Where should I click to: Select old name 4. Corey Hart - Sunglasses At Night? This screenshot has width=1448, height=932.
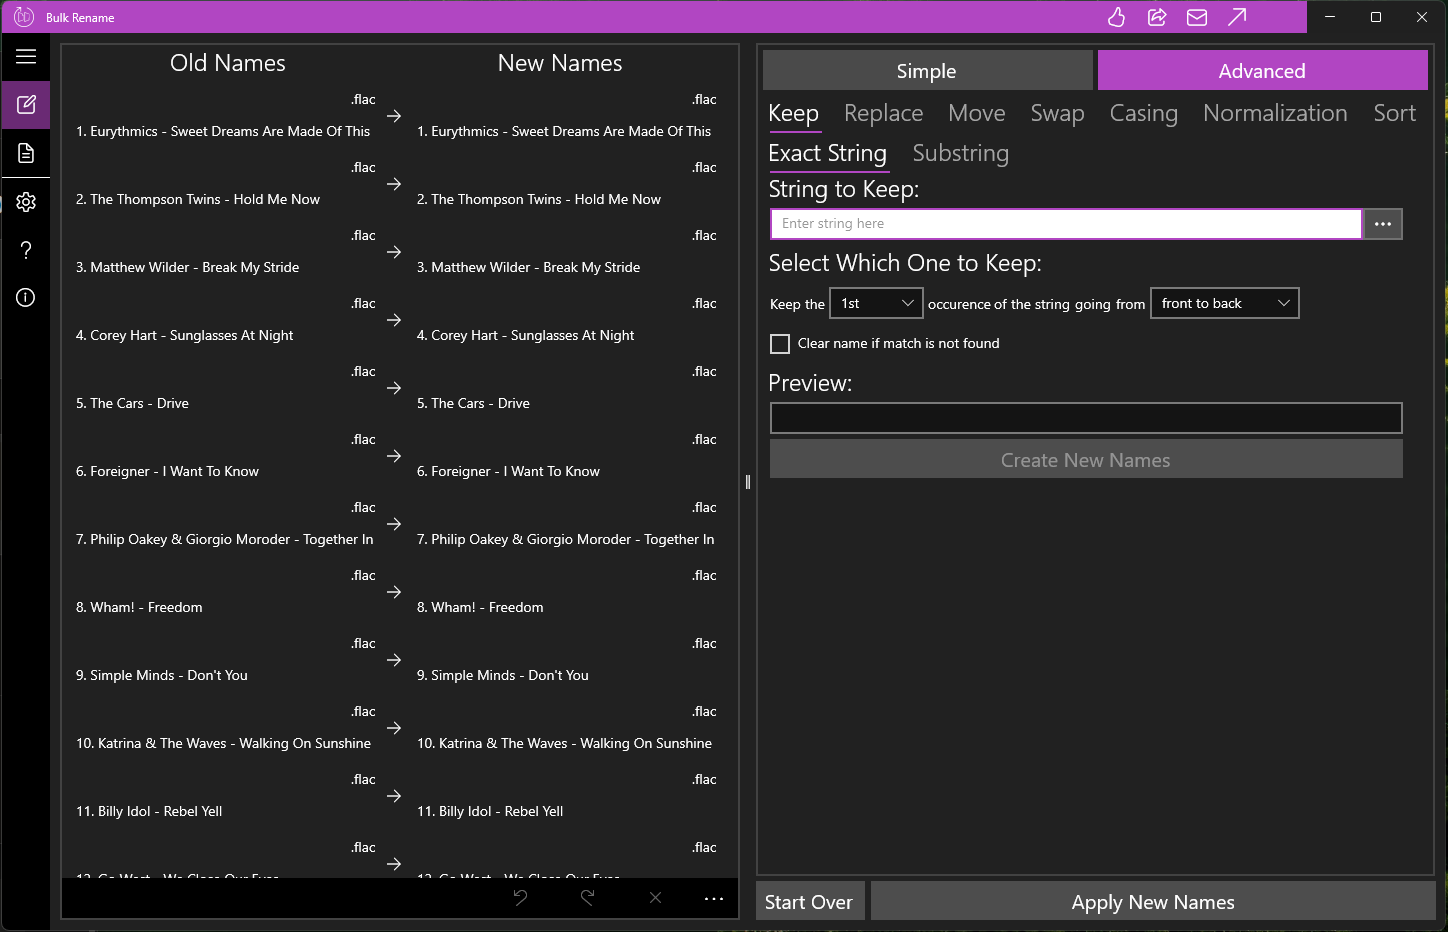[x=185, y=335]
